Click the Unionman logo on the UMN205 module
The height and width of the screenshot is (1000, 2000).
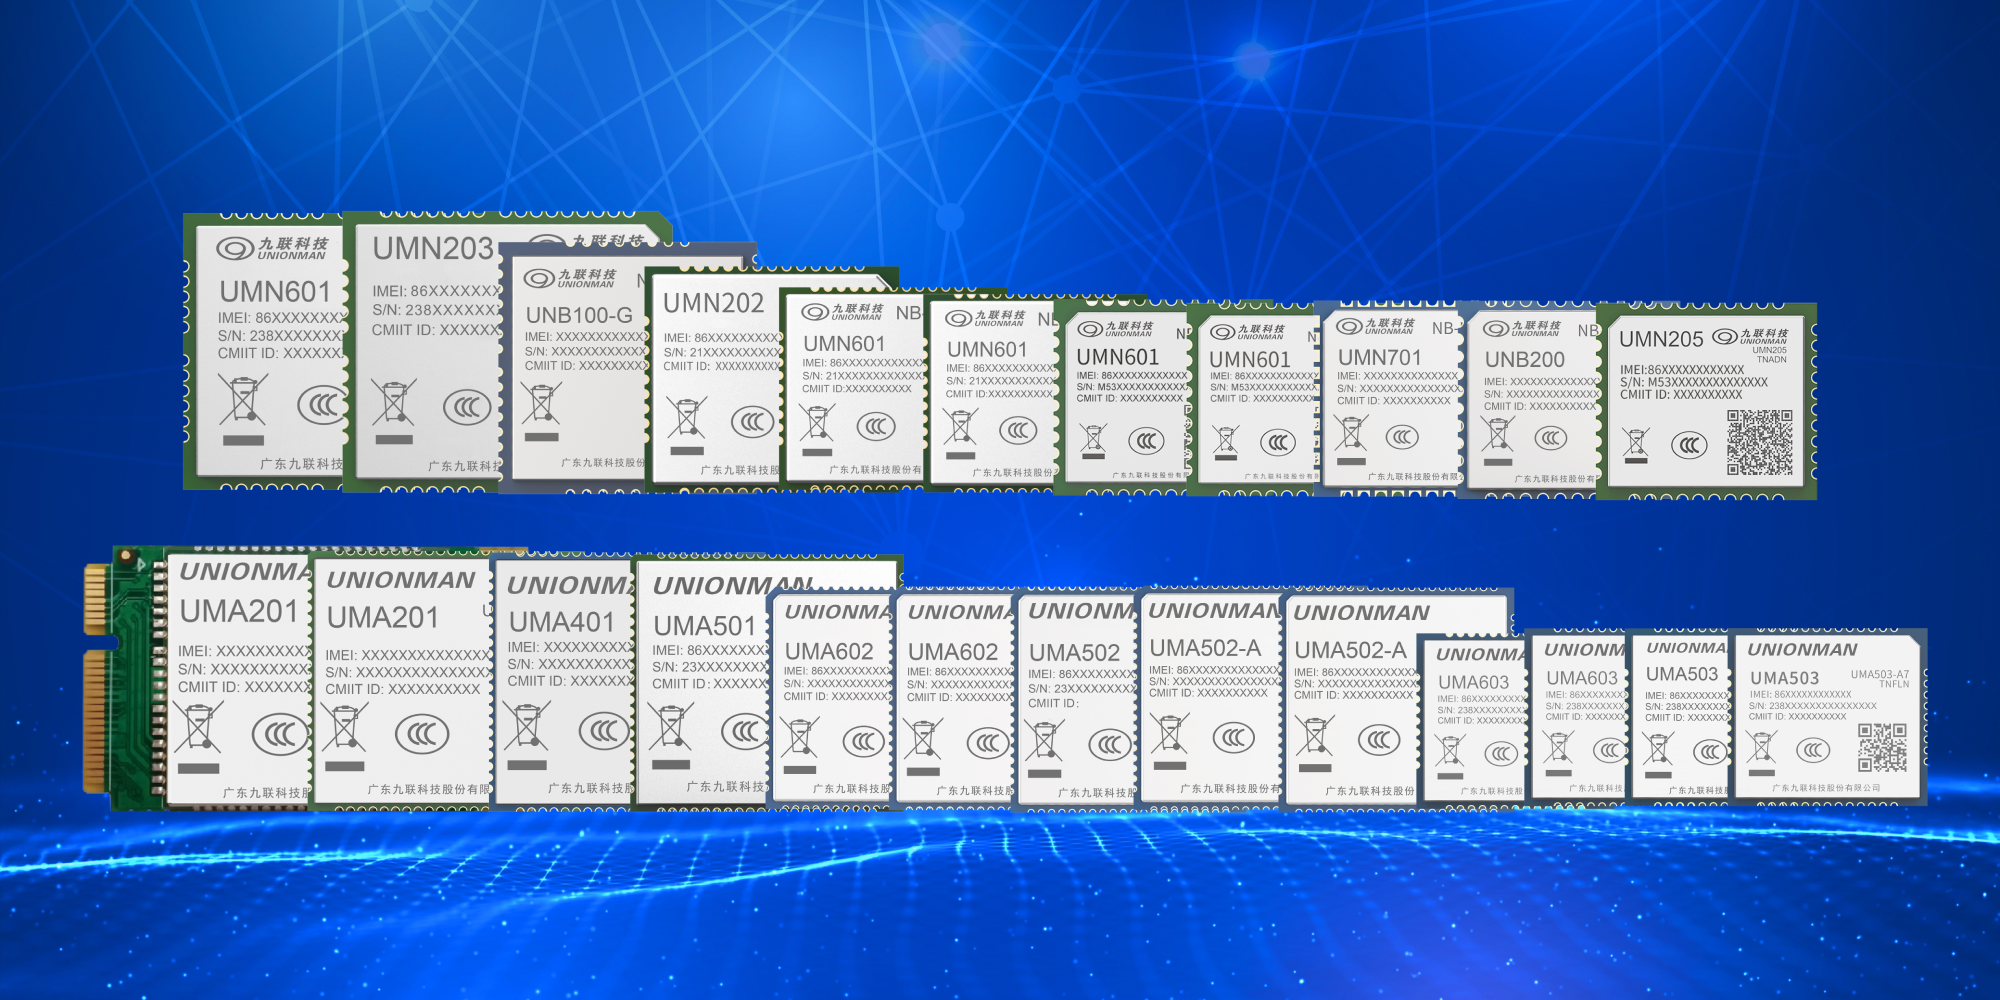[1751, 337]
